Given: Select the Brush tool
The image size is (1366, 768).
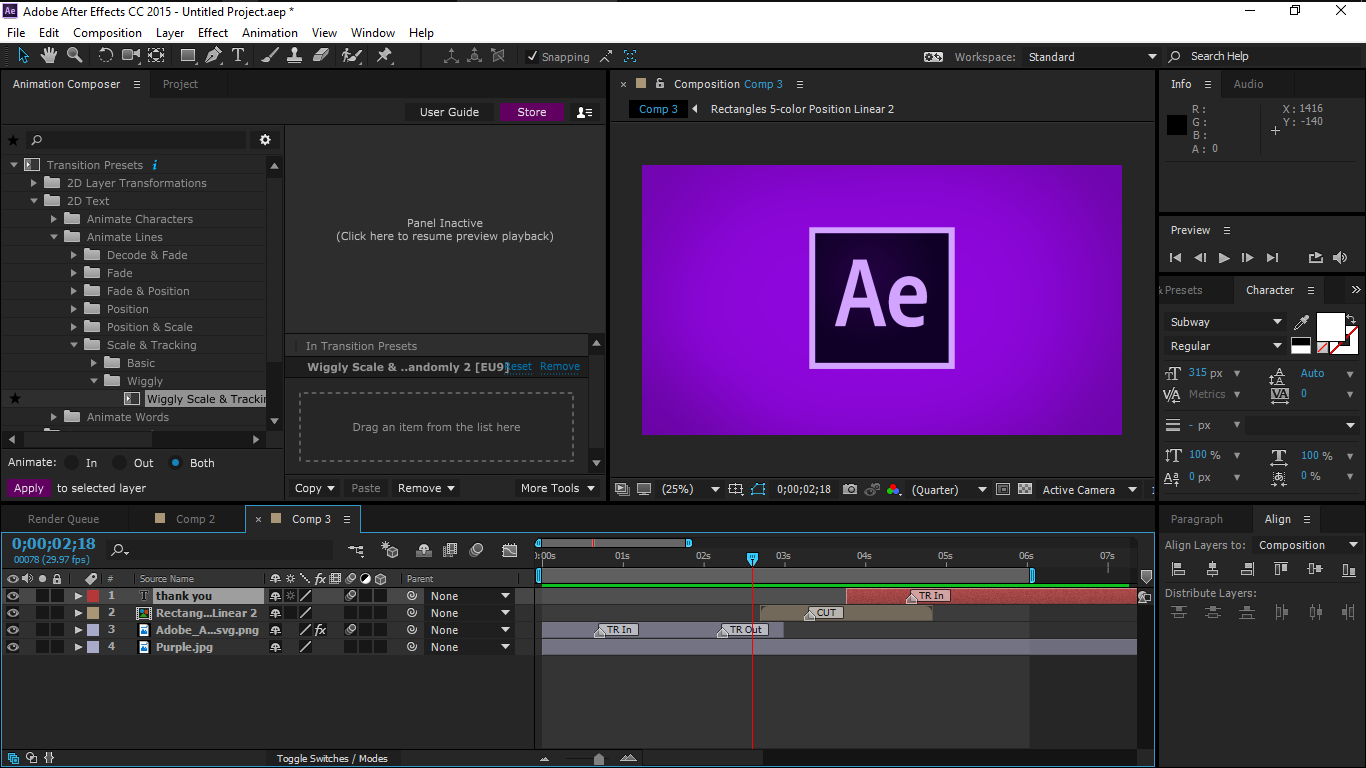Looking at the screenshot, I should [x=270, y=56].
